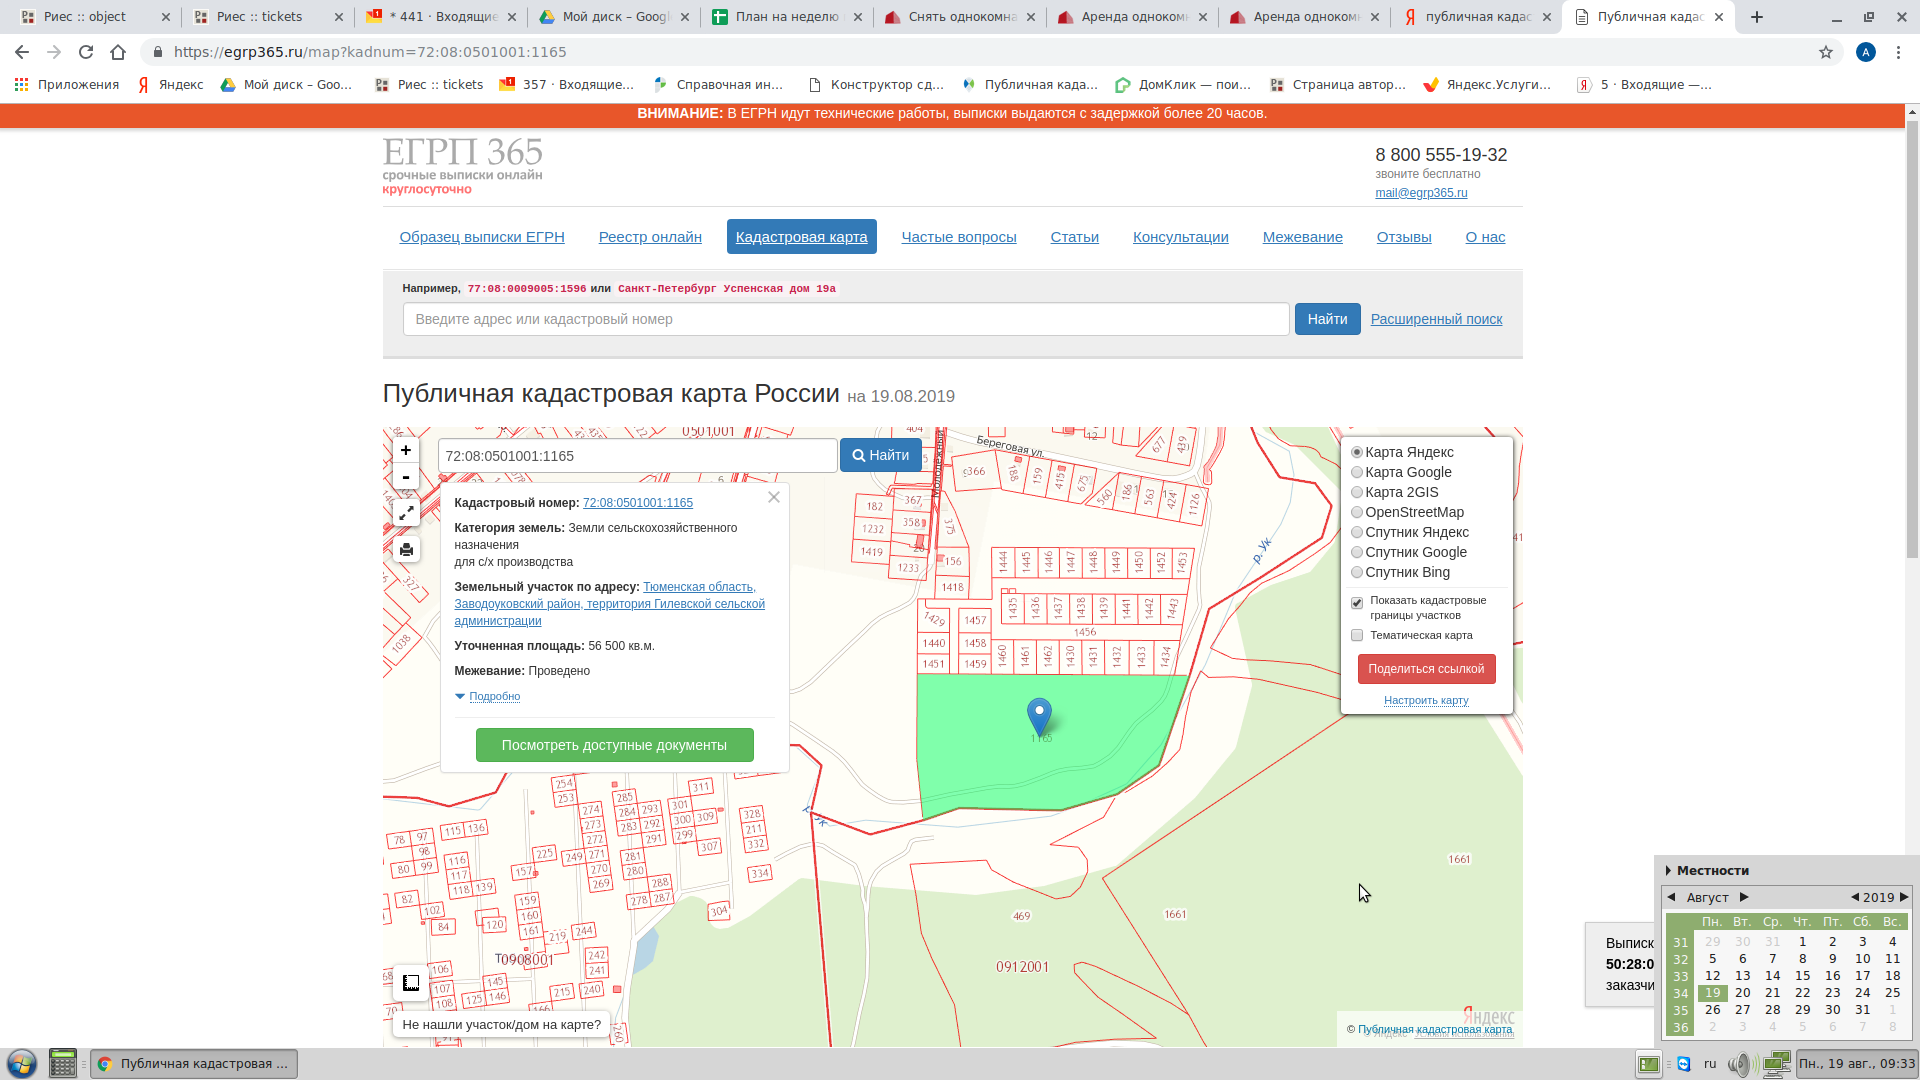Open Chrome three-dot menu
This screenshot has height=1080, width=1920.
pyautogui.click(x=1898, y=52)
